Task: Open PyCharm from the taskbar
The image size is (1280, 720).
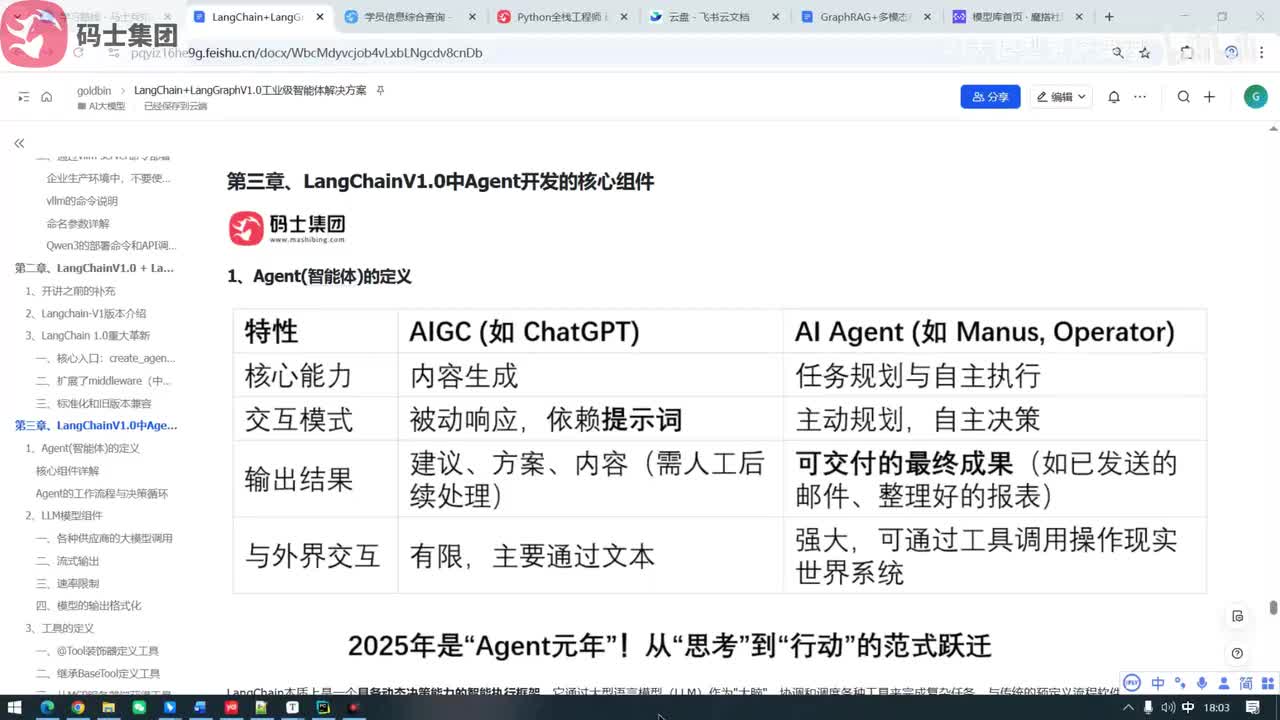Action: pyautogui.click(x=323, y=707)
